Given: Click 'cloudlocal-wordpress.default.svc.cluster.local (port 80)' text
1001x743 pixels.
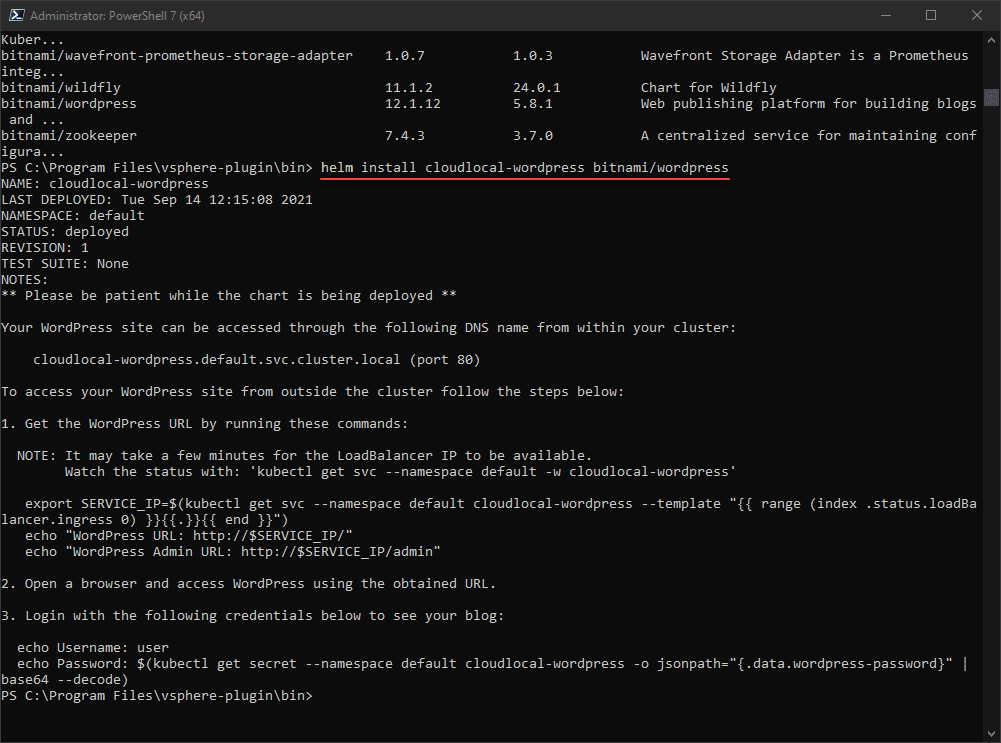Looking at the screenshot, I should click(257, 360).
